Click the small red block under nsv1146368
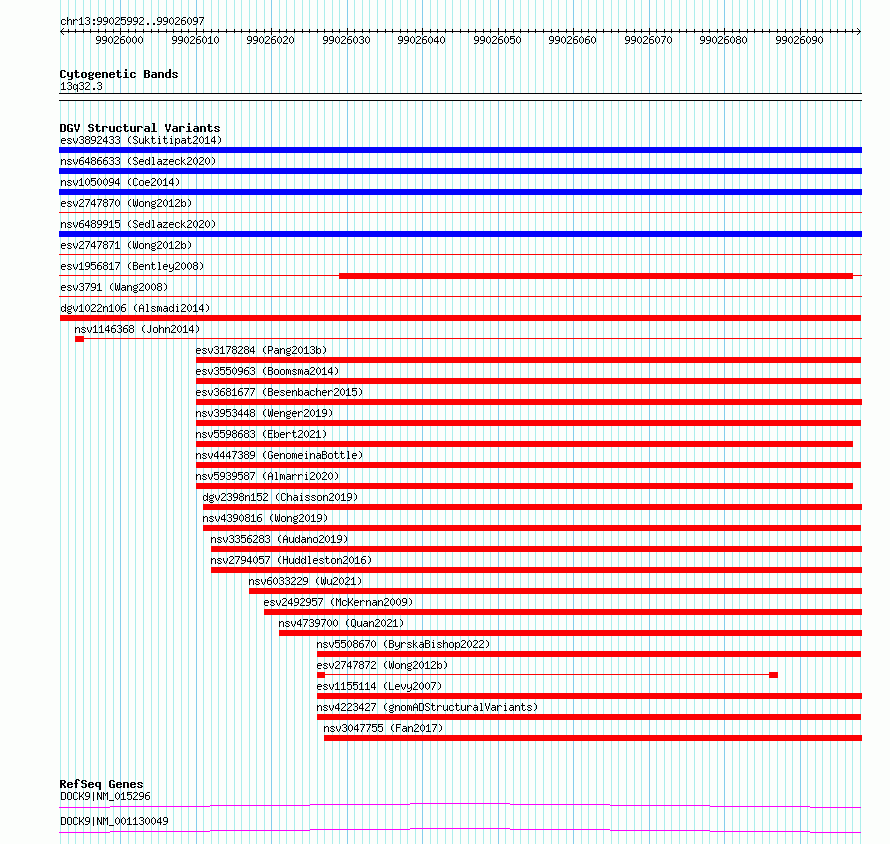This screenshot has width=890, height=844. tap(79, 339)
